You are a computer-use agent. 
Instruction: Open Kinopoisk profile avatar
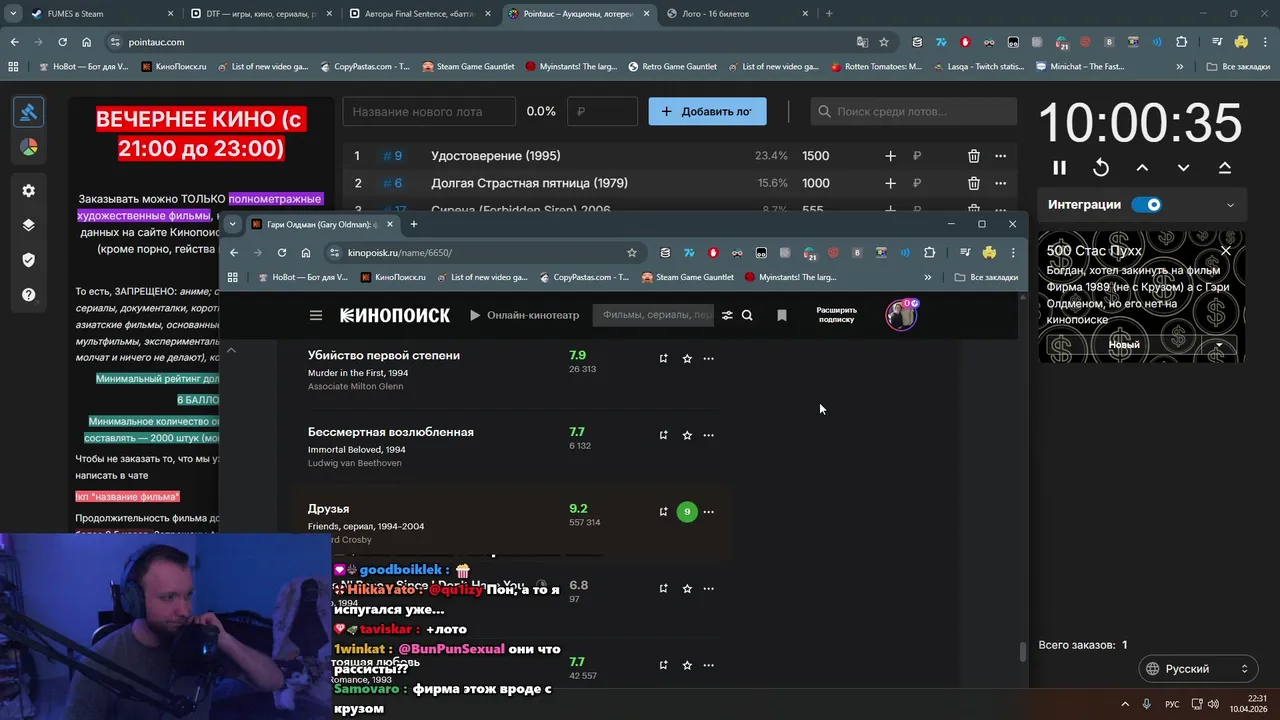tap(901, 315)
